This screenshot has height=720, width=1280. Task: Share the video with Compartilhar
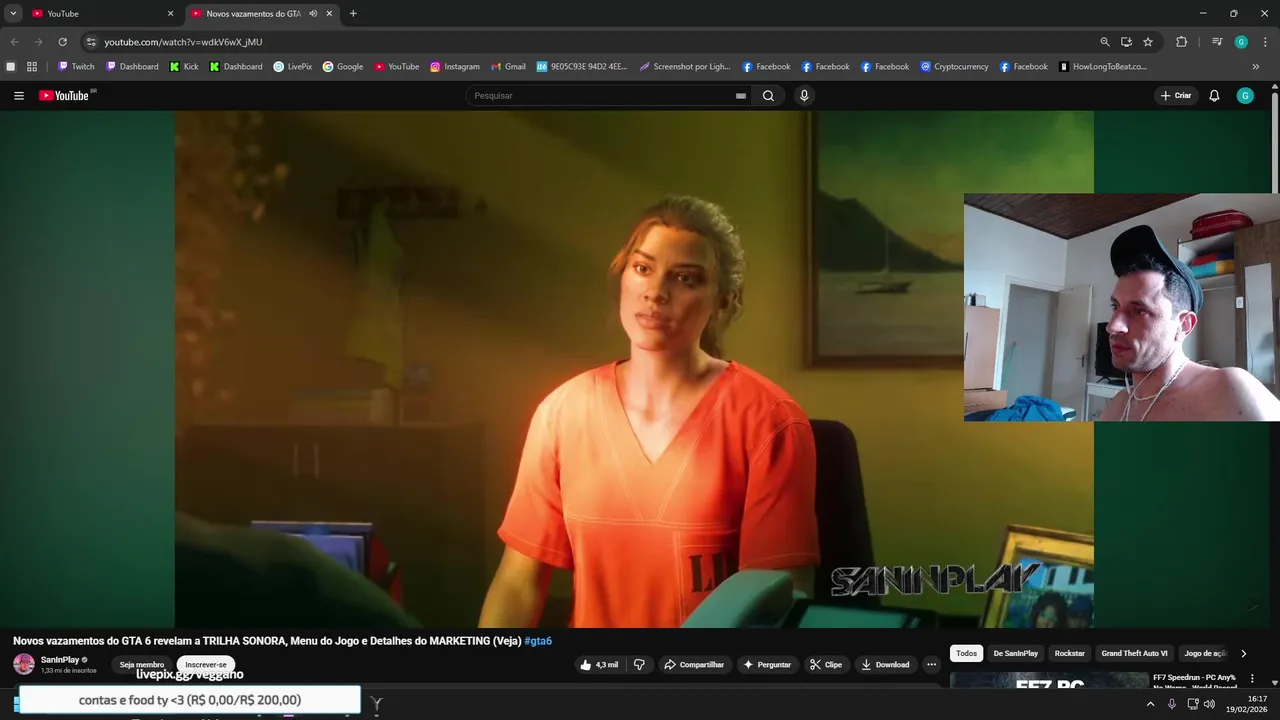694,665
